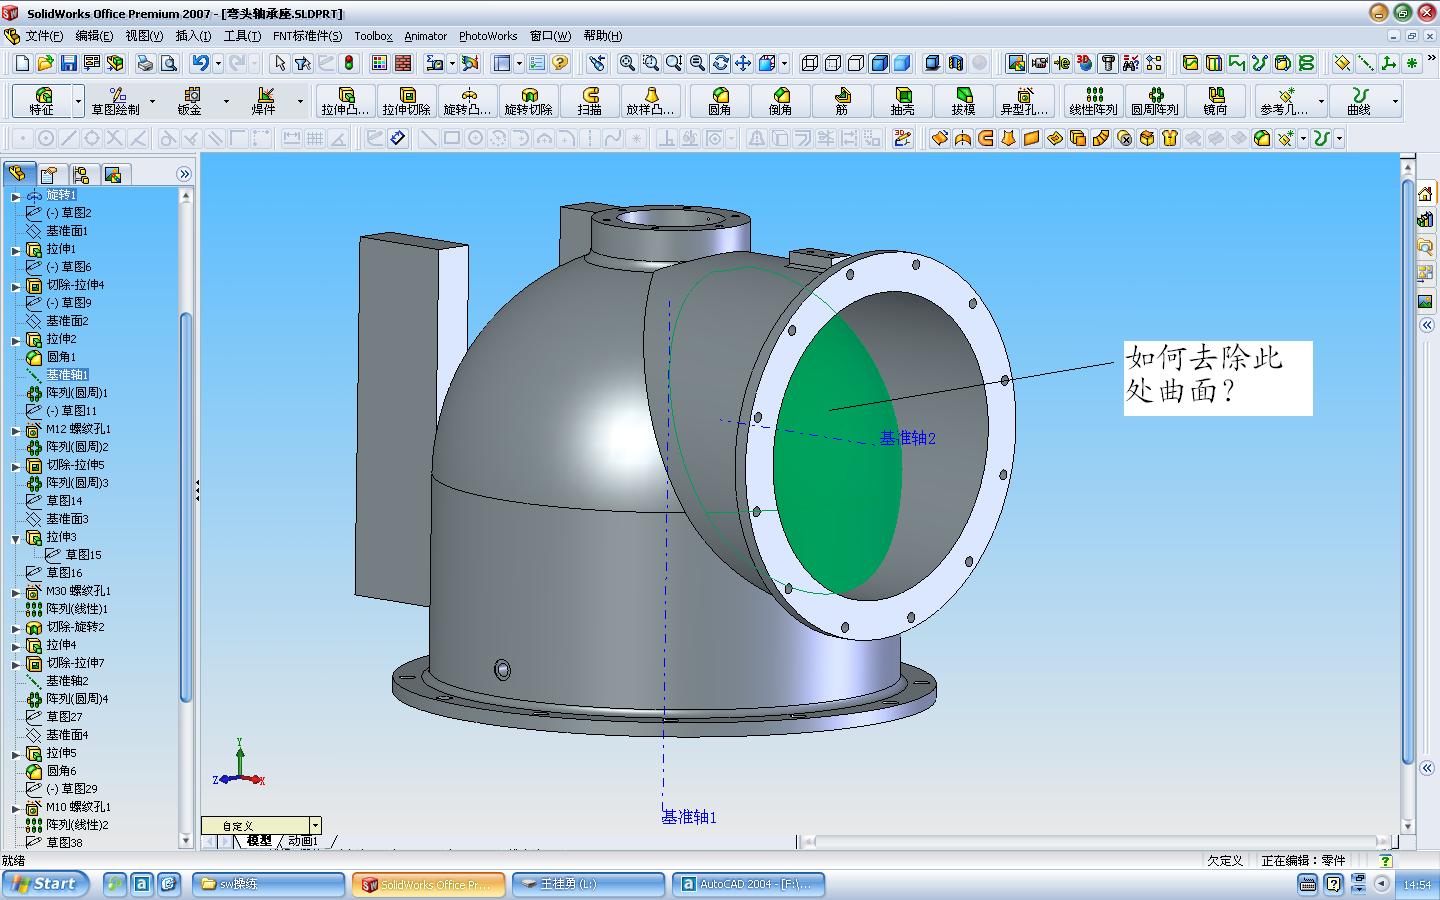
Task: Toggle the Select arrow tool
Action: point(280,63)
